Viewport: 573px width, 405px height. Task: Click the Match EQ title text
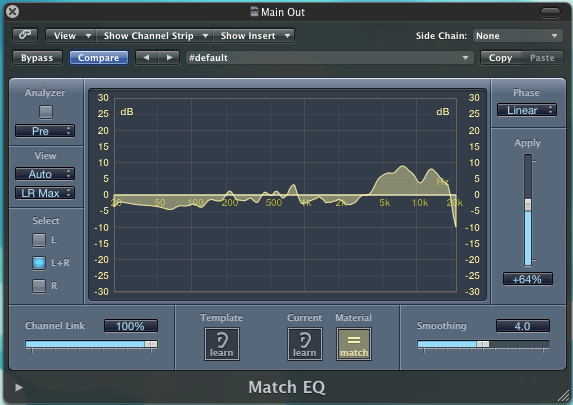pyautogui.click(x=287, y=387)
